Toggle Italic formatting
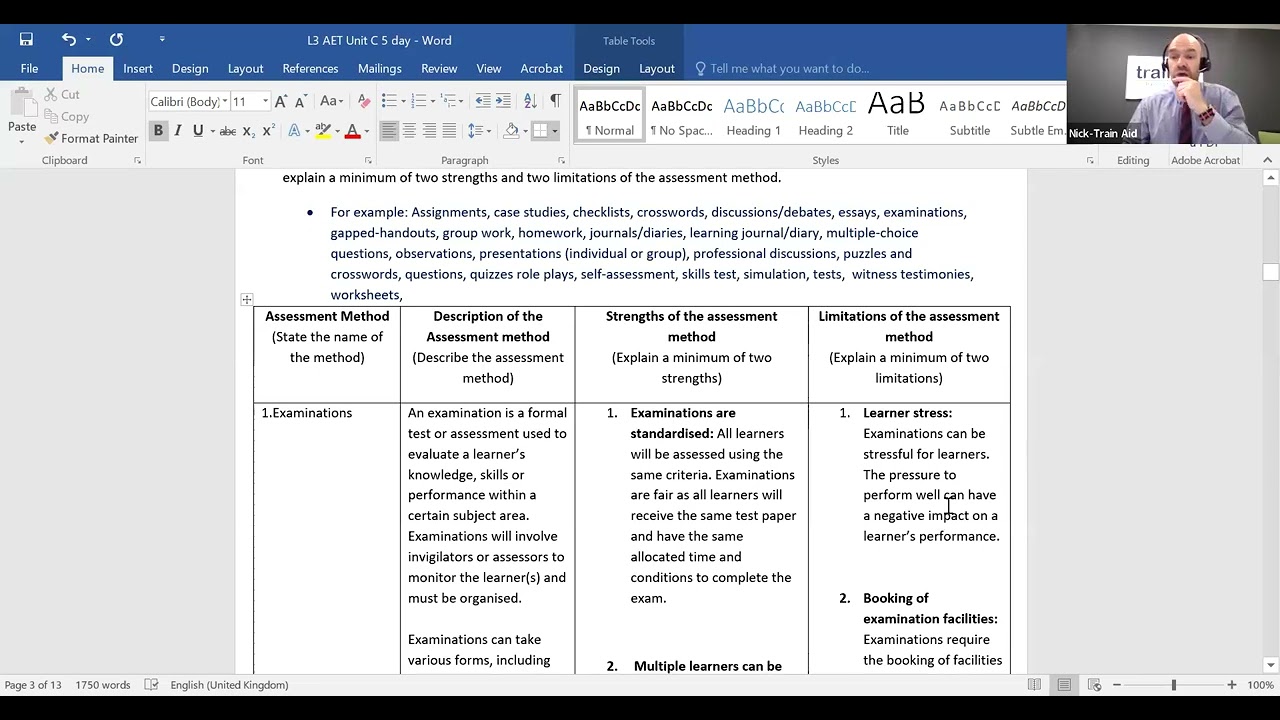The image size is (1280, 720). point(178,131)
